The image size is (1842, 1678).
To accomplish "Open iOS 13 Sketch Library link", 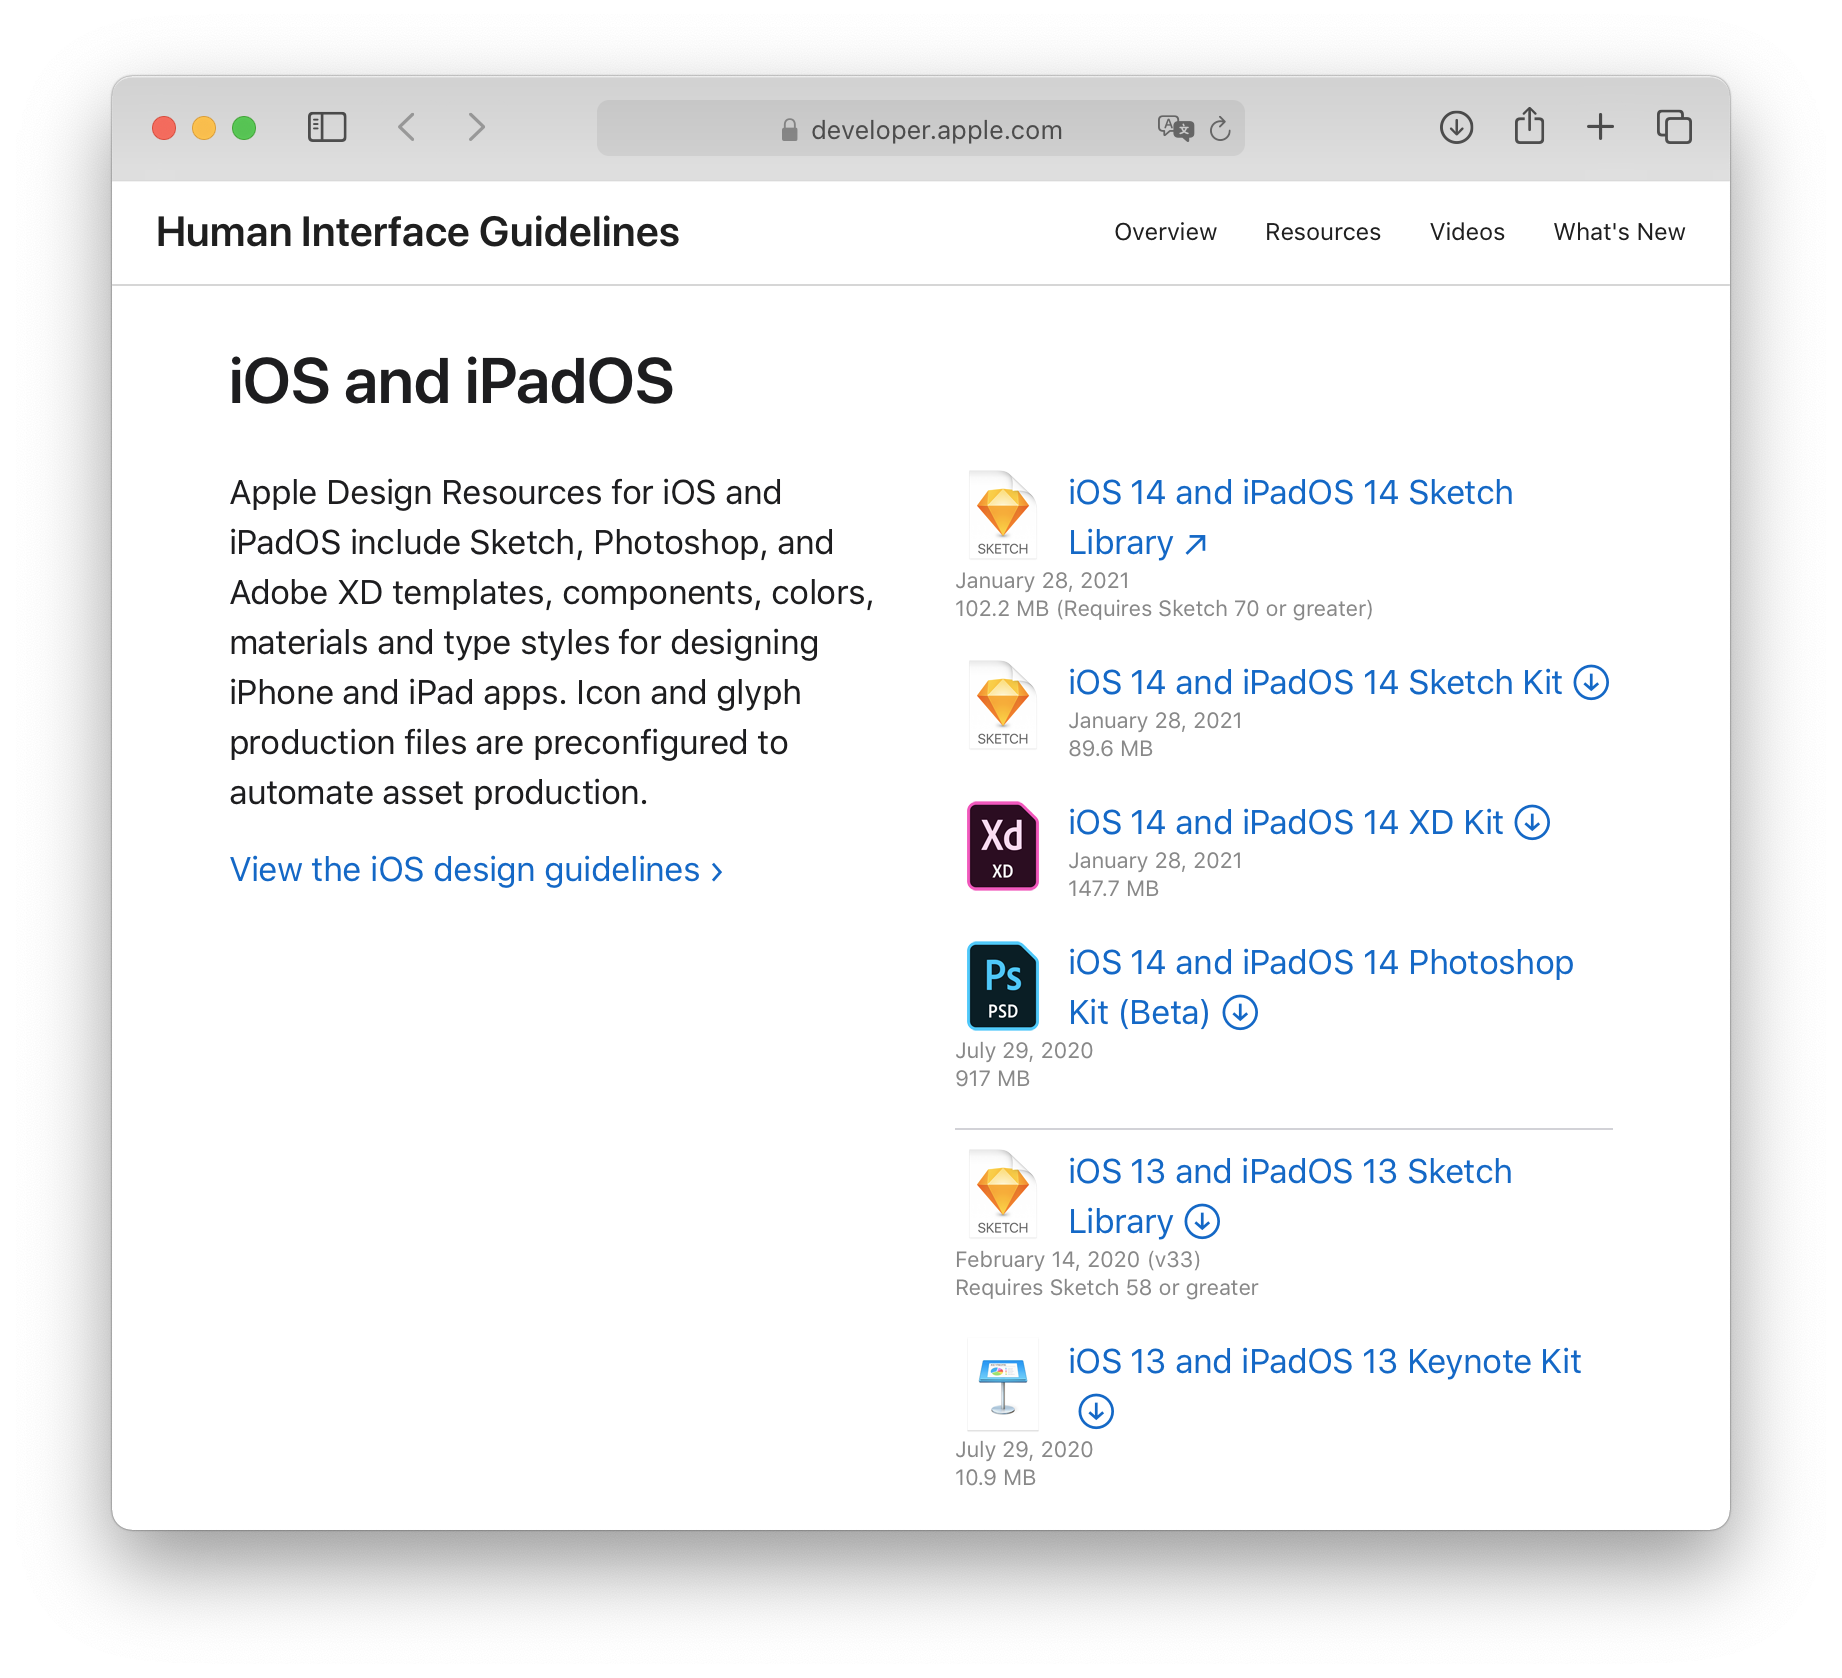I will tap(1290, 1196).
